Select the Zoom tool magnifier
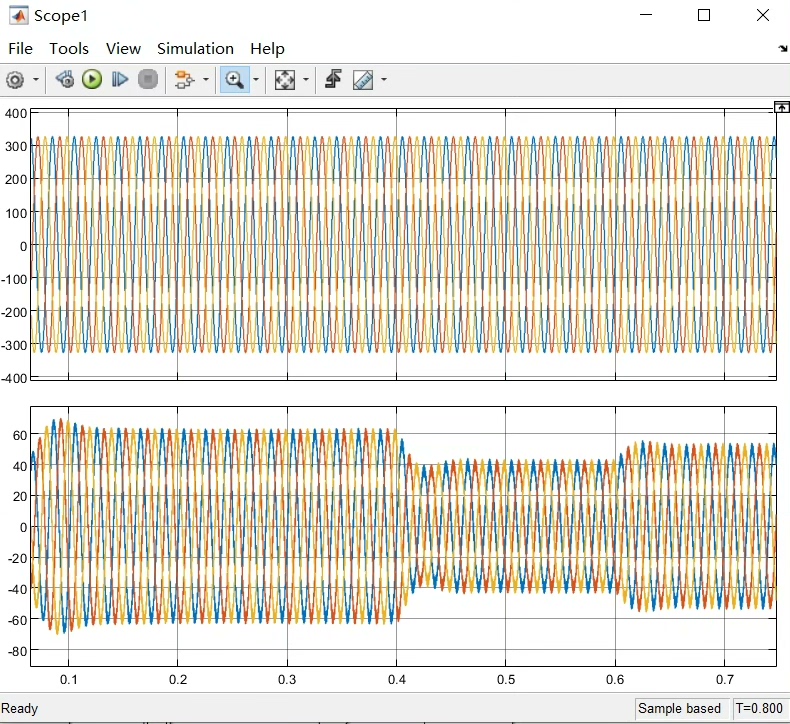790x724 pixels. (234, 80)
